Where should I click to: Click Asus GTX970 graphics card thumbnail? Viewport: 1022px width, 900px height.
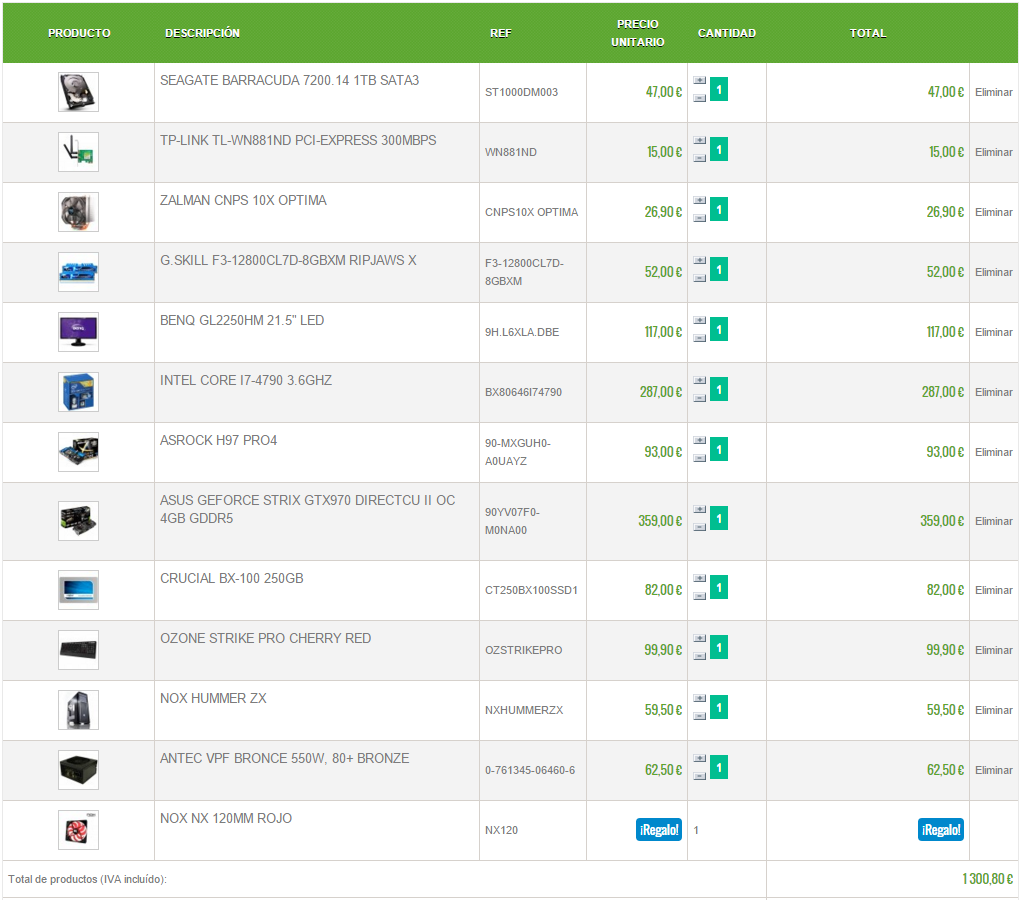[78, 521]
